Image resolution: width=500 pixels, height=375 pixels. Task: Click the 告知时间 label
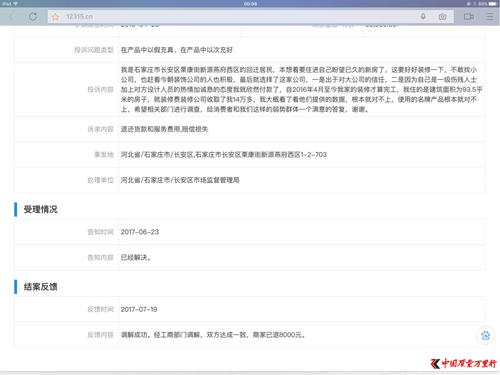tap(100, 232)
